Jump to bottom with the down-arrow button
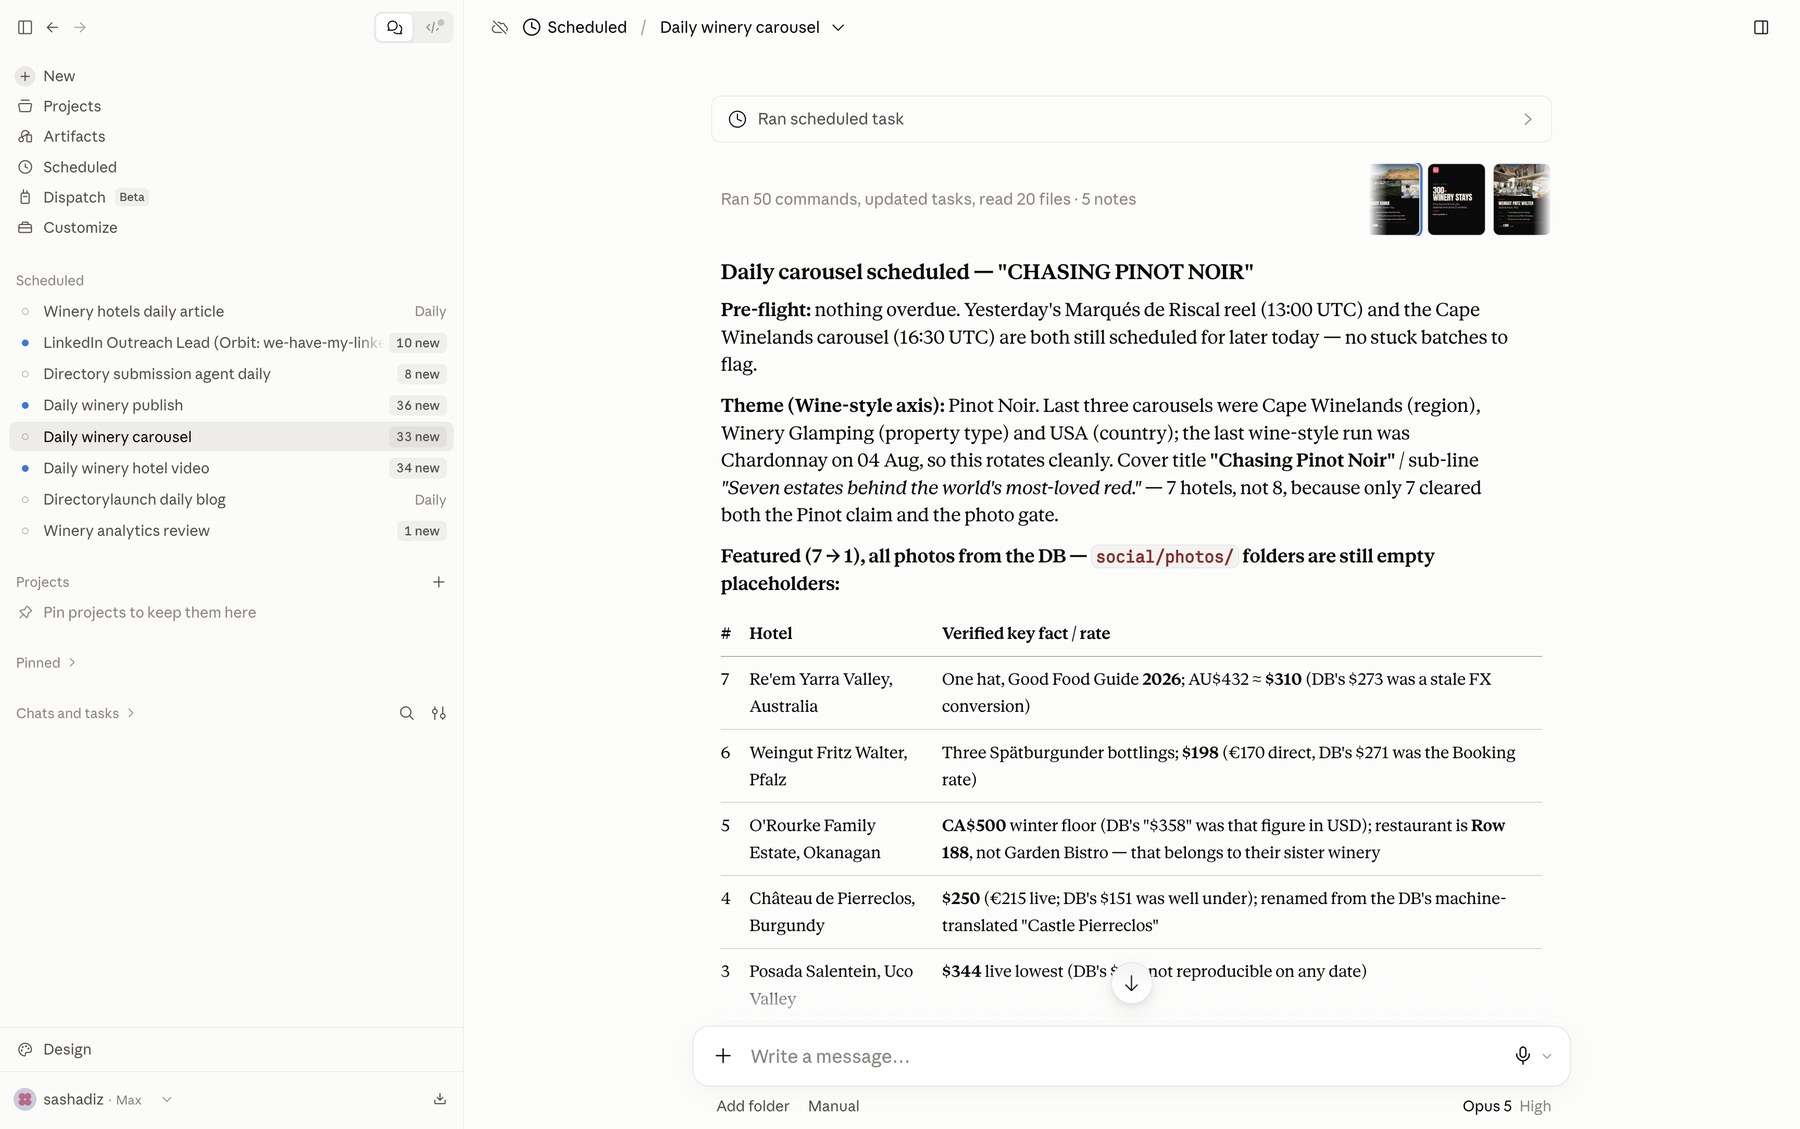This screenshot has width=1800, height=1129. (1131, 983)
